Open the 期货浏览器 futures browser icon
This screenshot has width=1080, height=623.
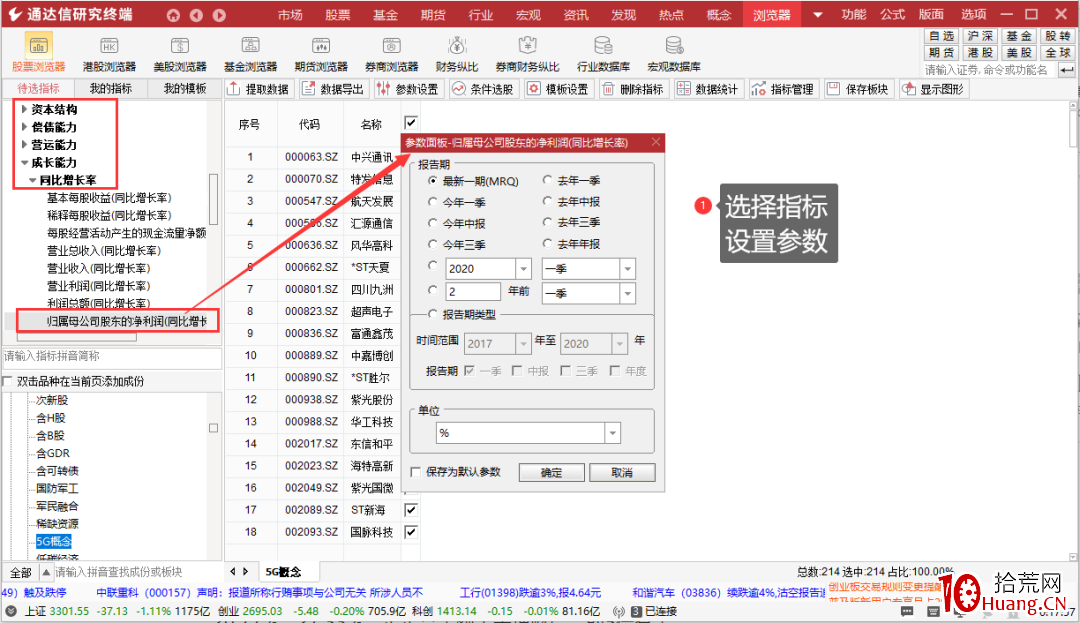pyautogui.click(x=321, y=53)
